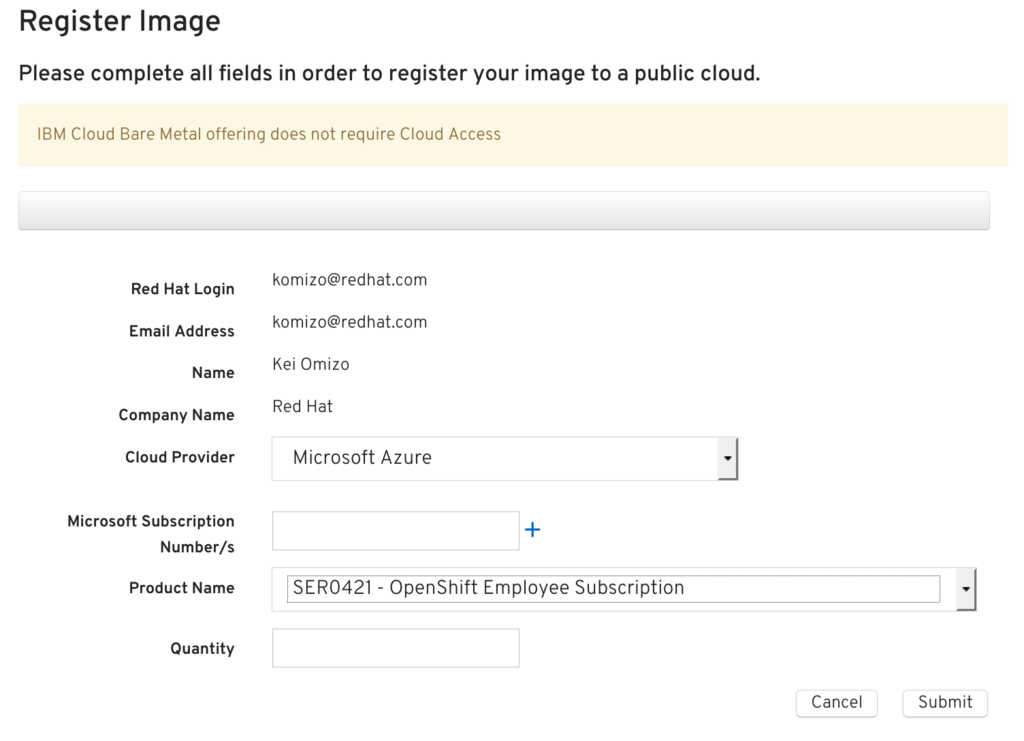Submit the image registration form

point(945,703)
